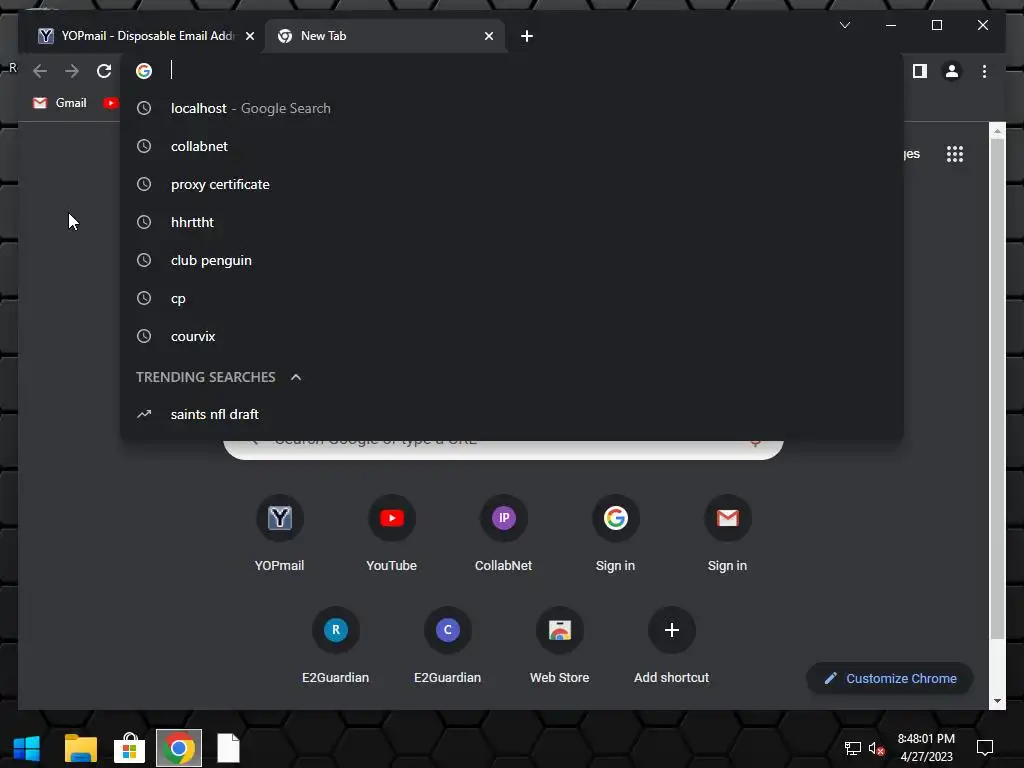Click the blank document taskbar icon
Image resolution: width=1024 pixels, height=768 pixels.
pyautogui.click(x=228, y=748)
